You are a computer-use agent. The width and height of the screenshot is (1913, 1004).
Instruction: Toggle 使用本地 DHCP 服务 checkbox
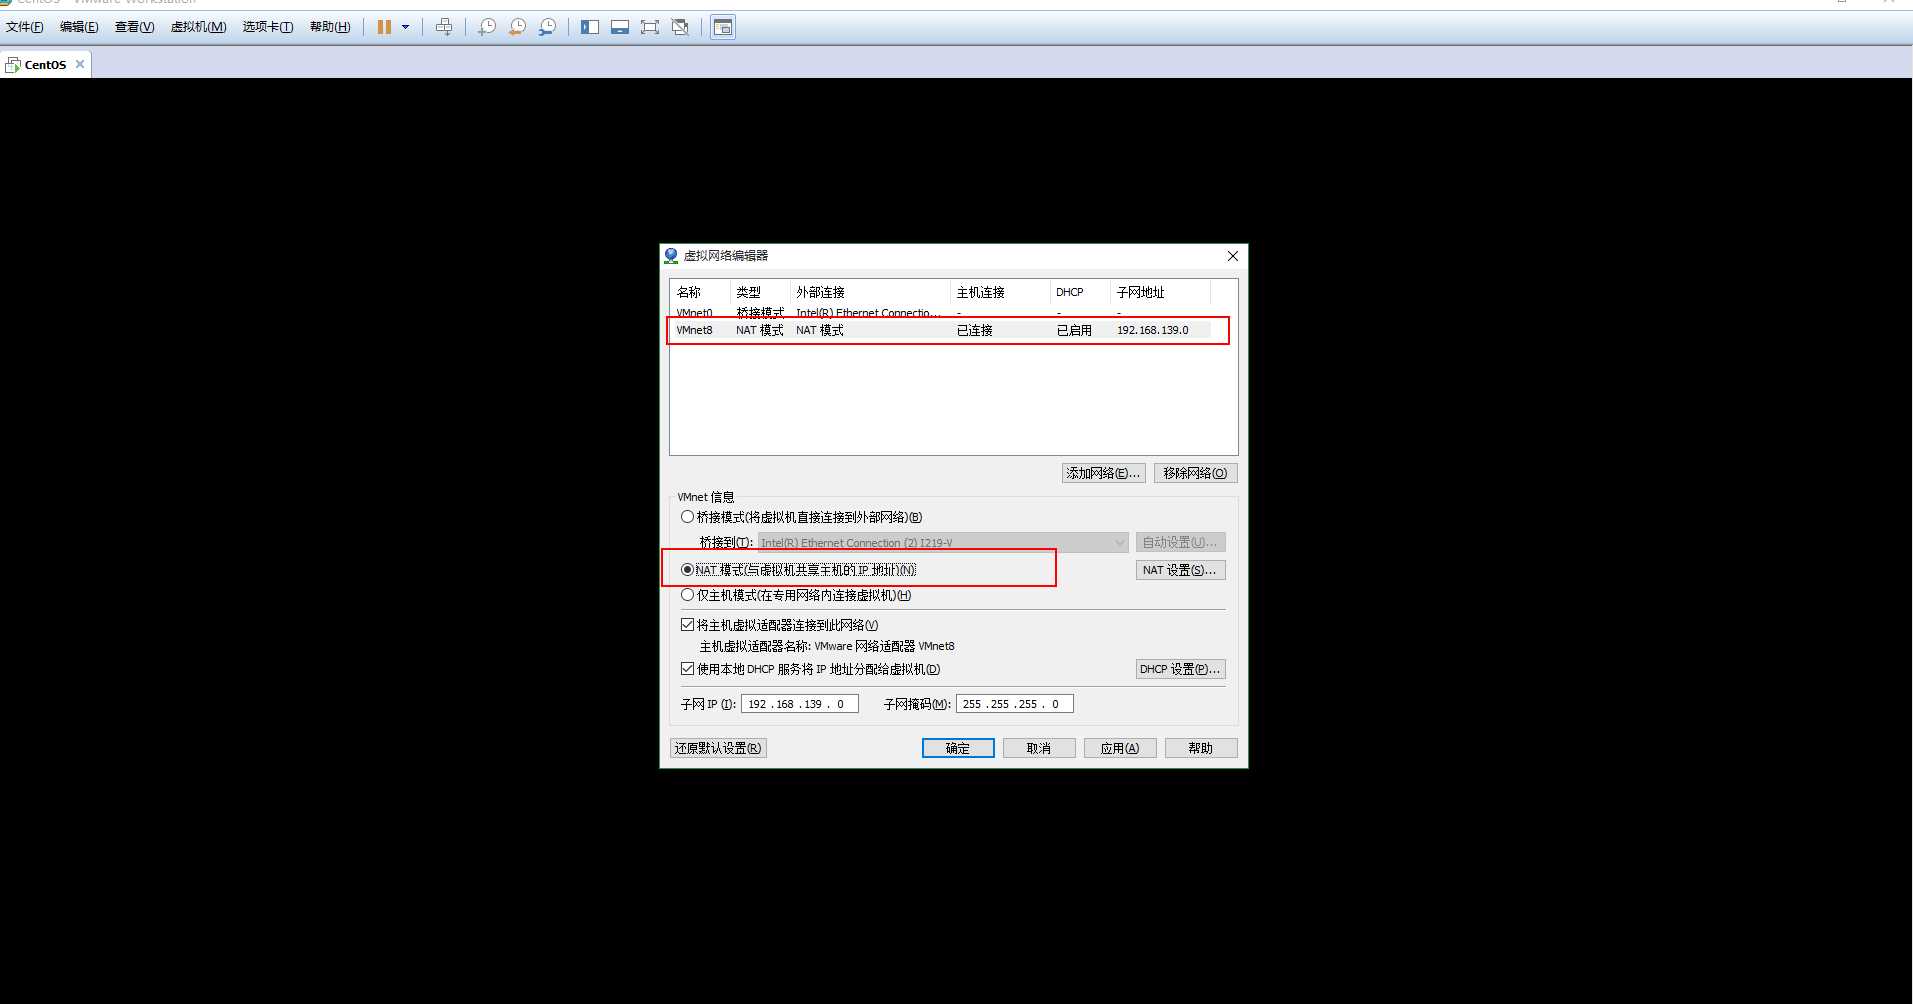click(x=687, y=669)
